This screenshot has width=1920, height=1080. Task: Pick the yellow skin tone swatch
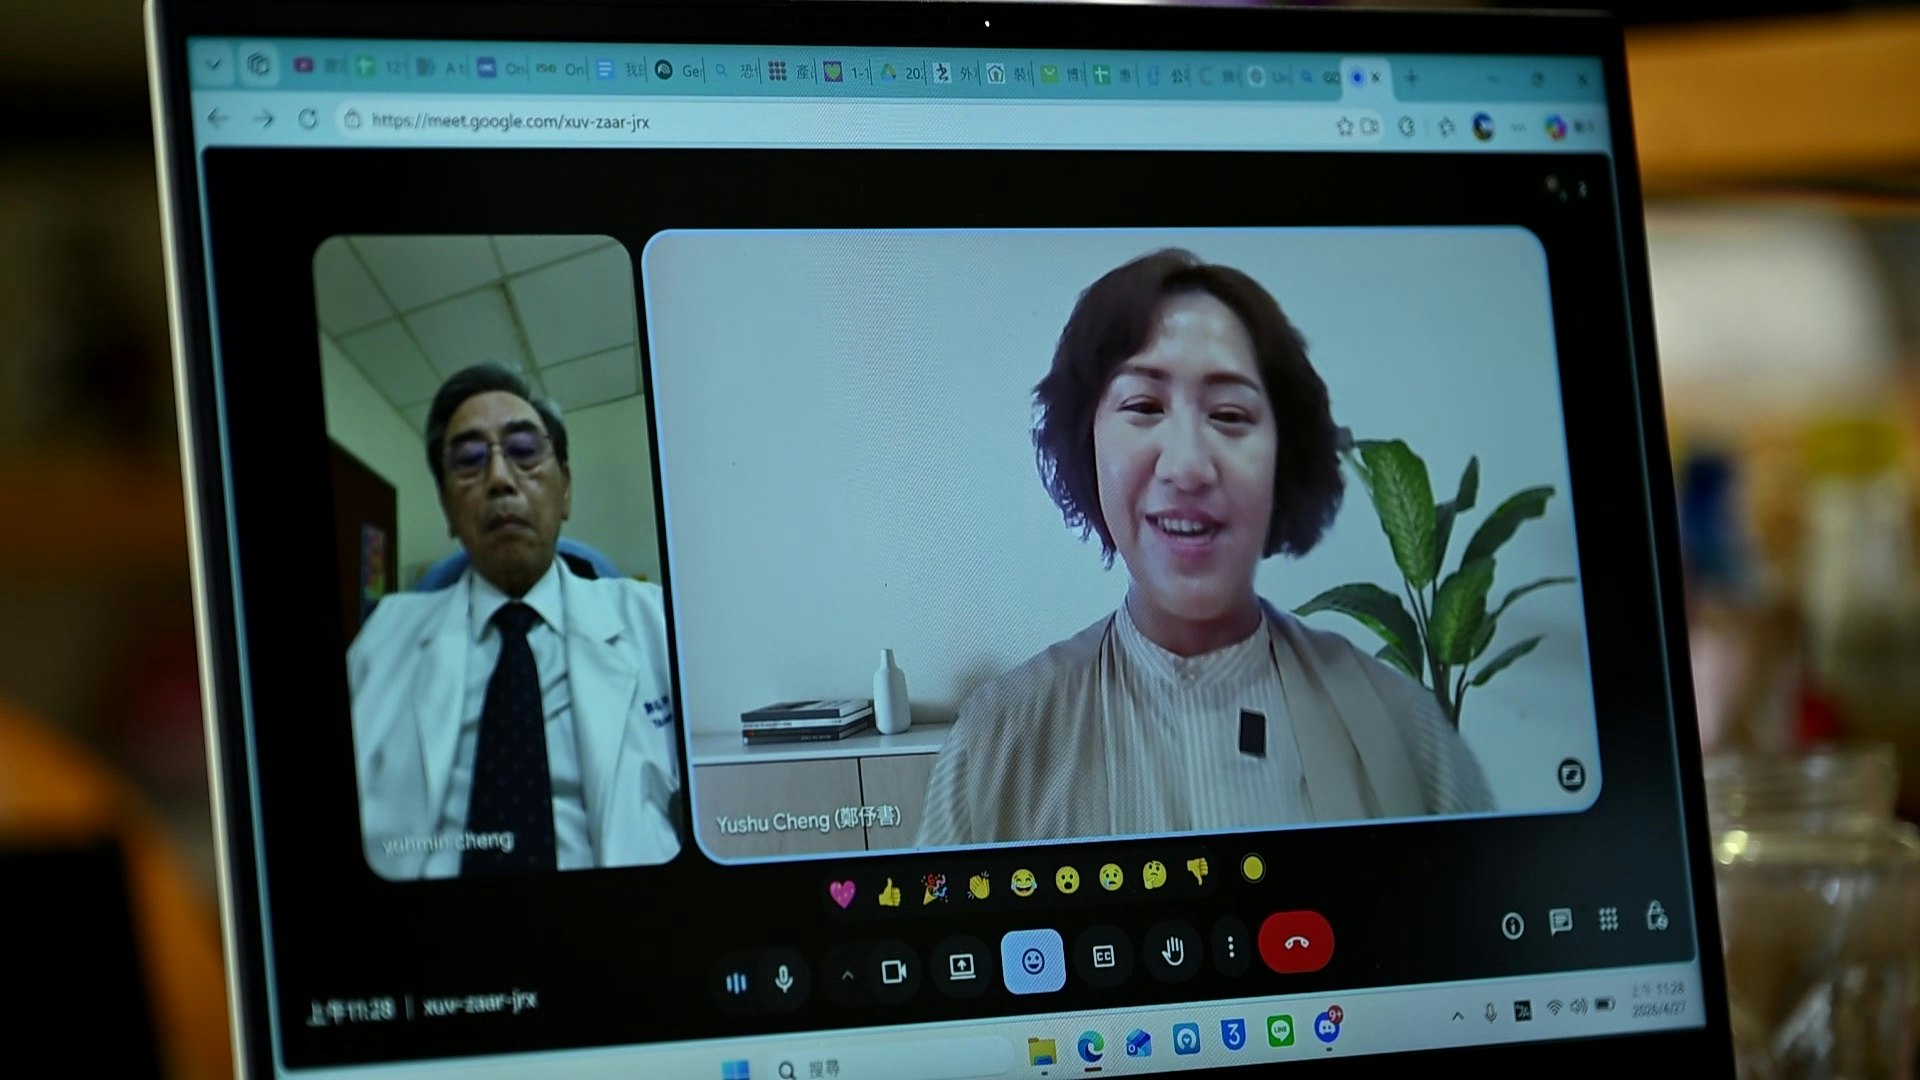[x=1252, y=869]
